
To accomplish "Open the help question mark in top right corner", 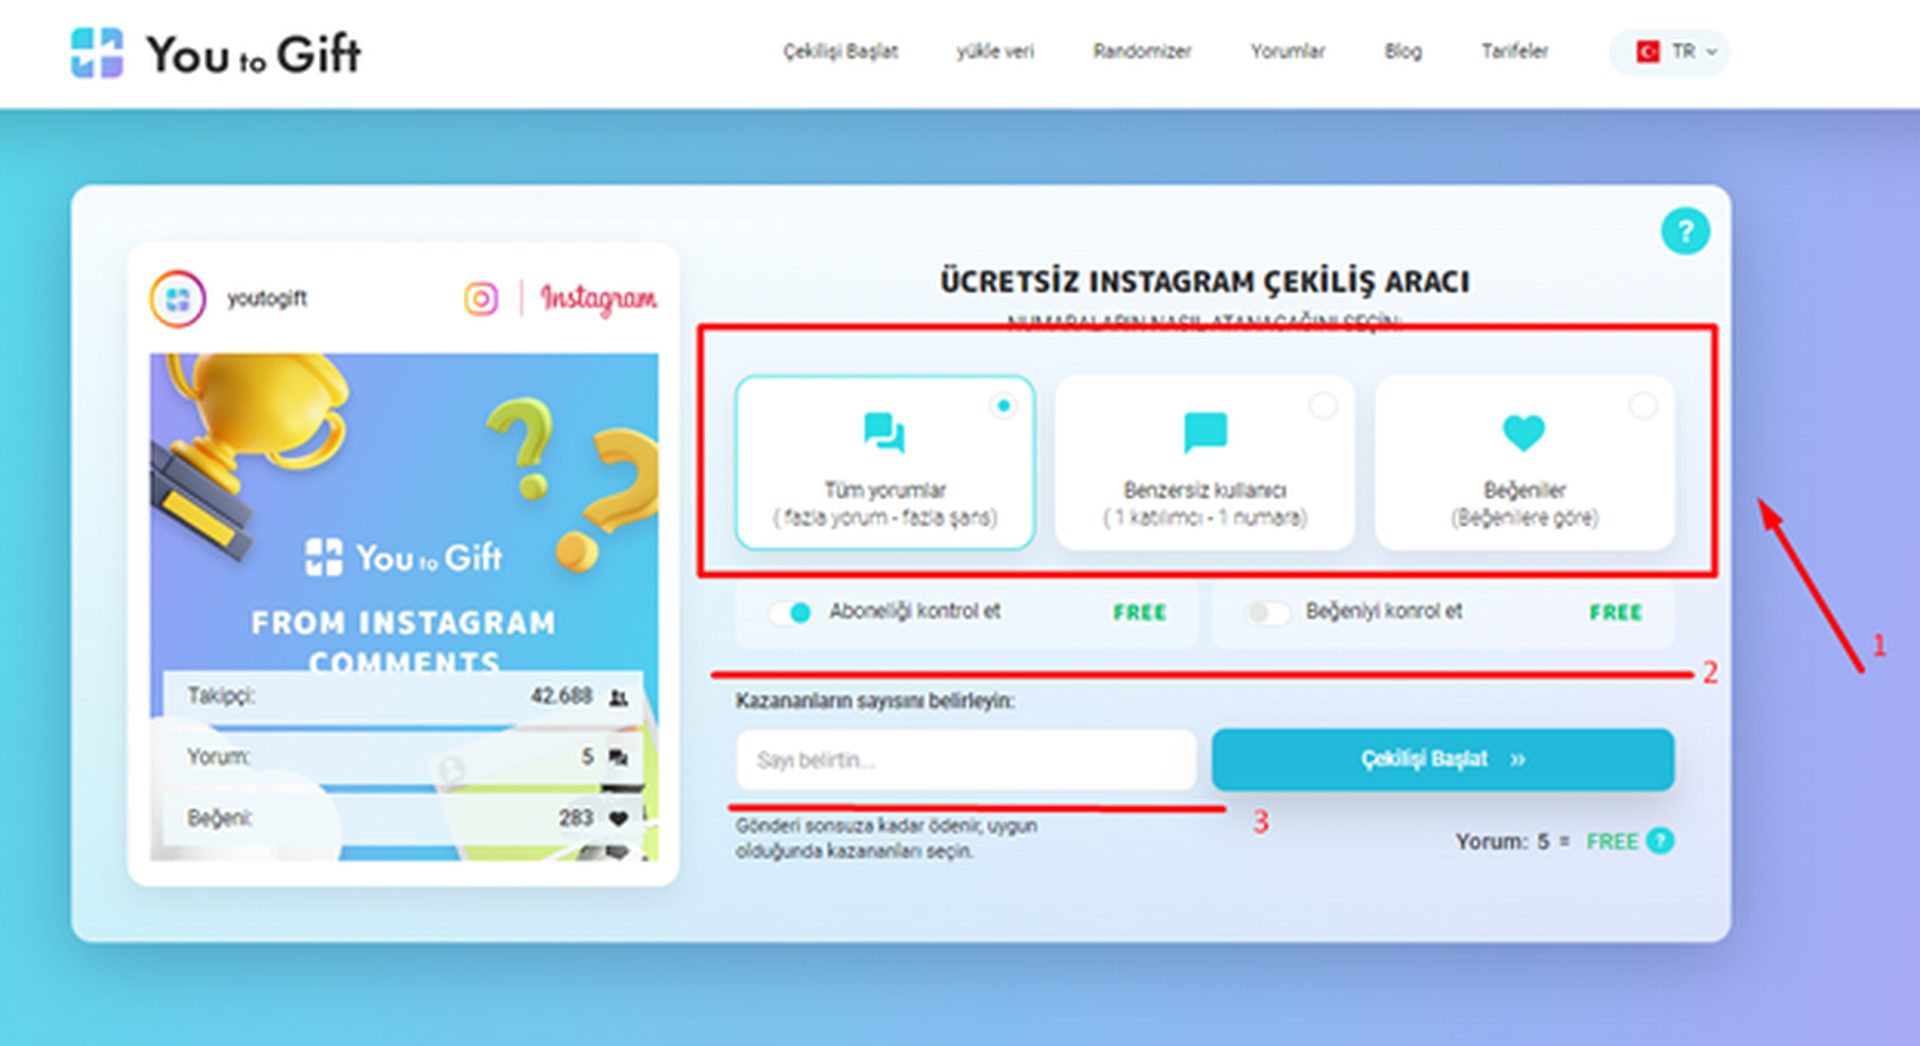I will [x=1687, y=230].
